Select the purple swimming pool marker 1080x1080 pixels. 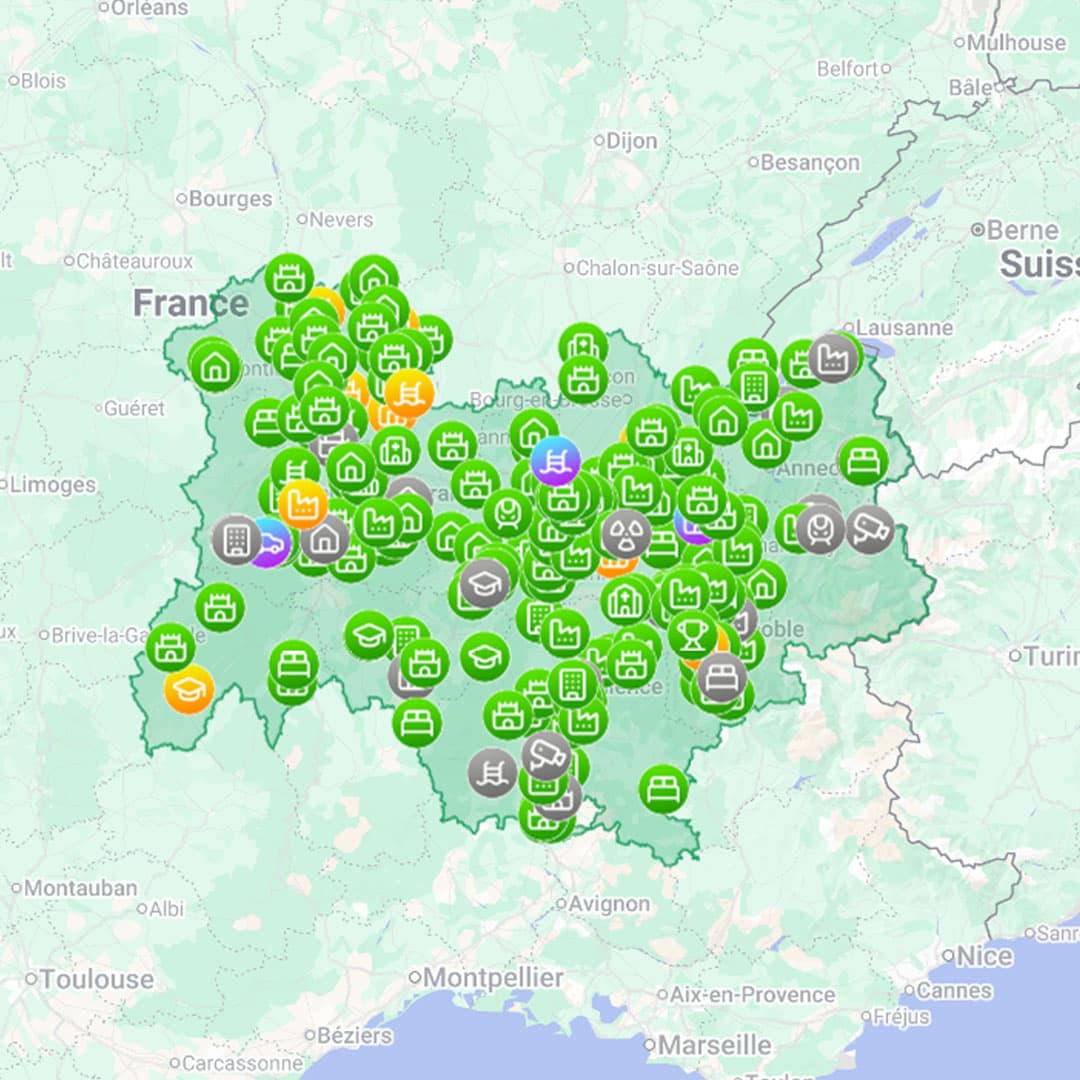tap(556, 460)
